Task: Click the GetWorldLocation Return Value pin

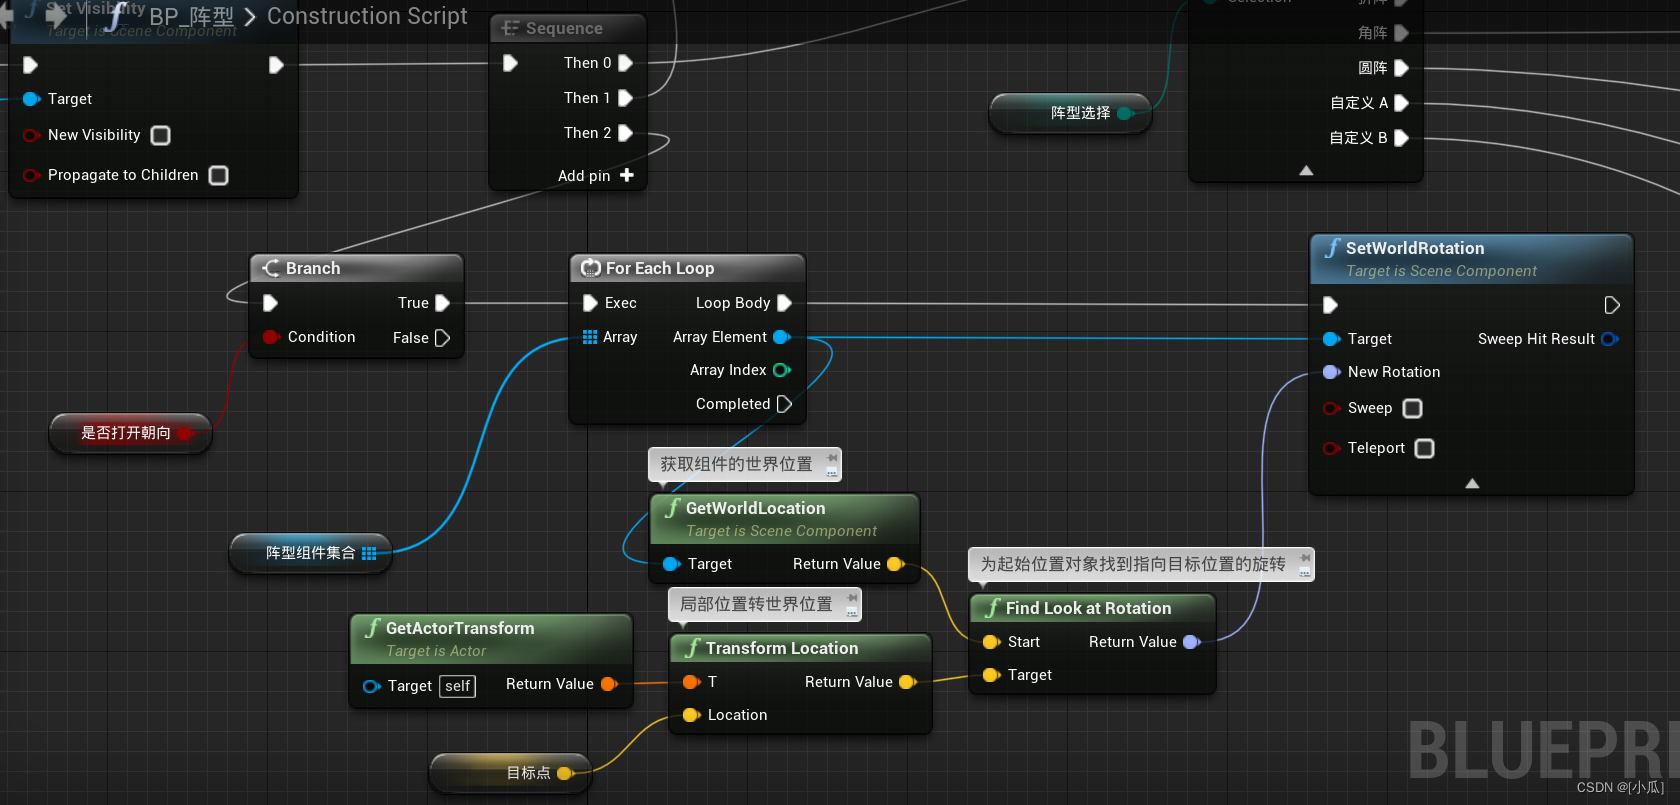Action: [x=896, y=564]
